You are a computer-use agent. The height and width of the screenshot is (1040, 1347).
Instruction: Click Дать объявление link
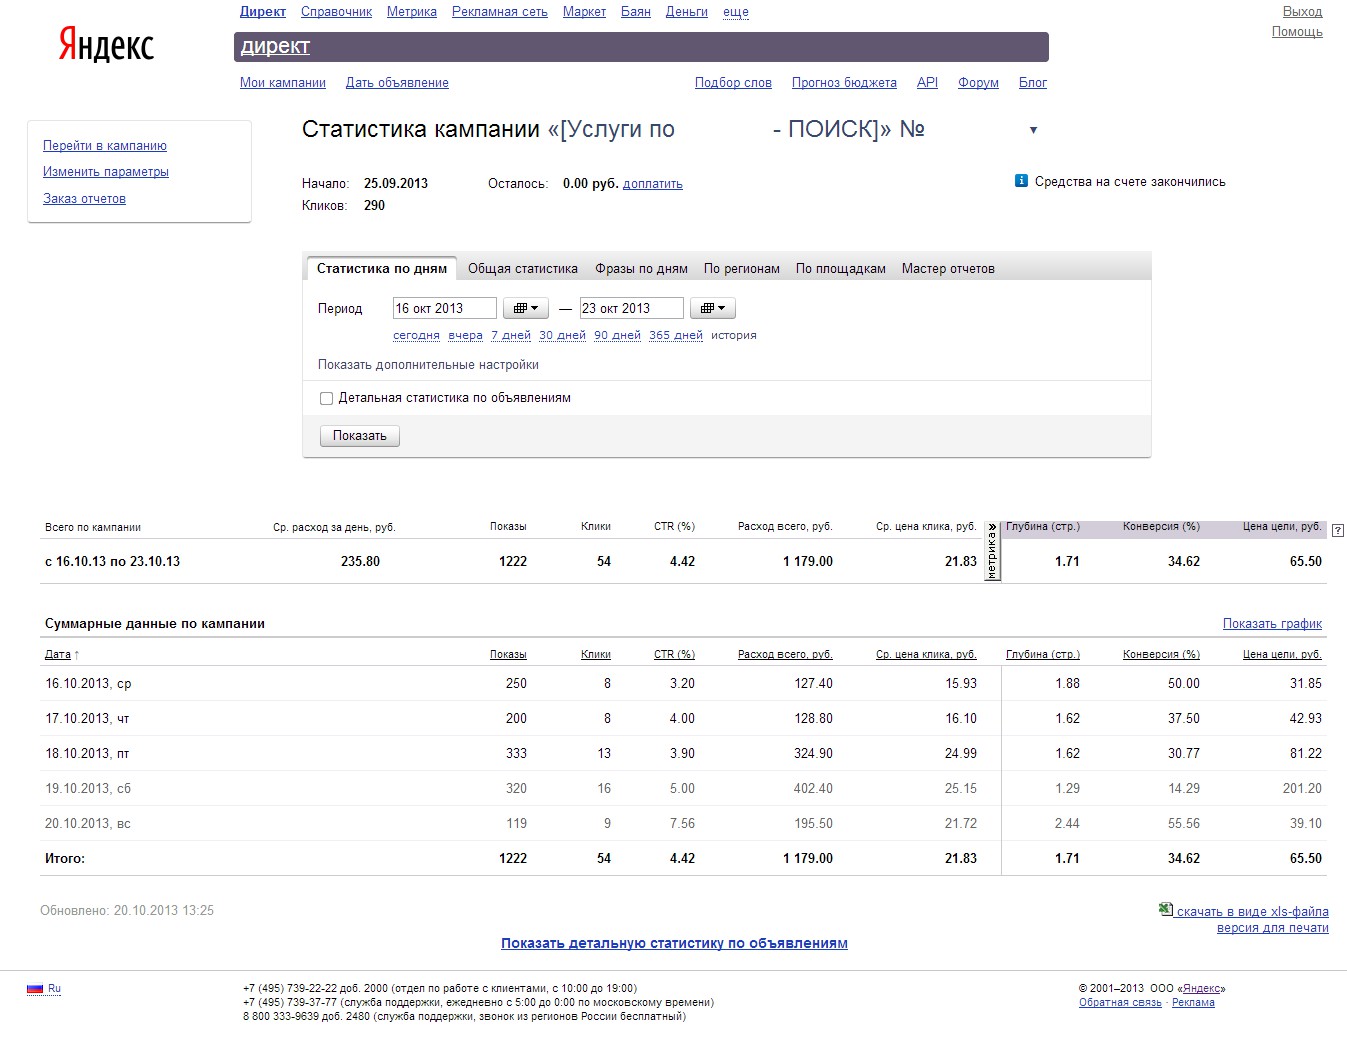coord(397,83)
